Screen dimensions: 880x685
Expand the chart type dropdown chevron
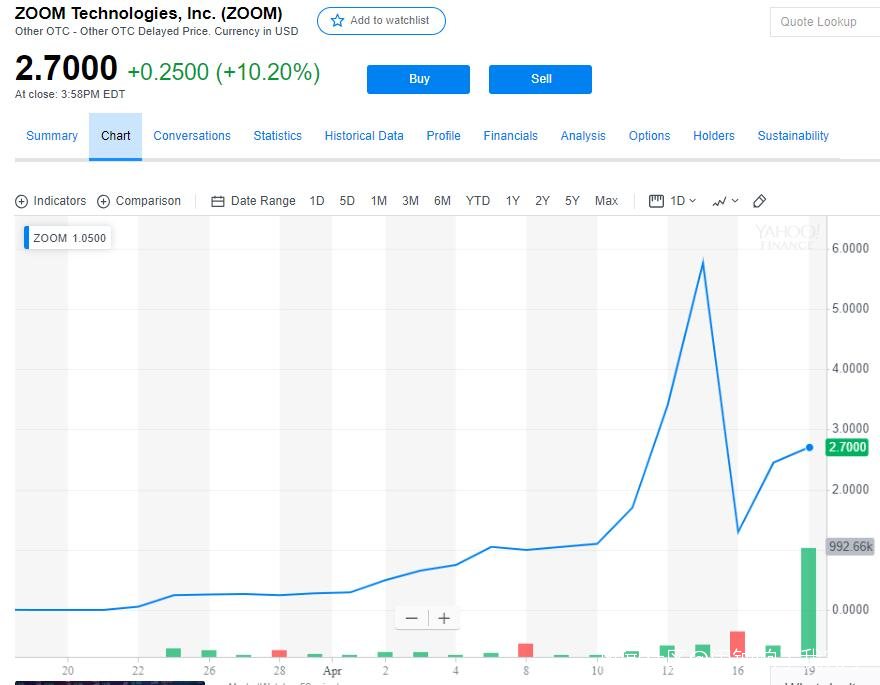click(x=735, y=201)
